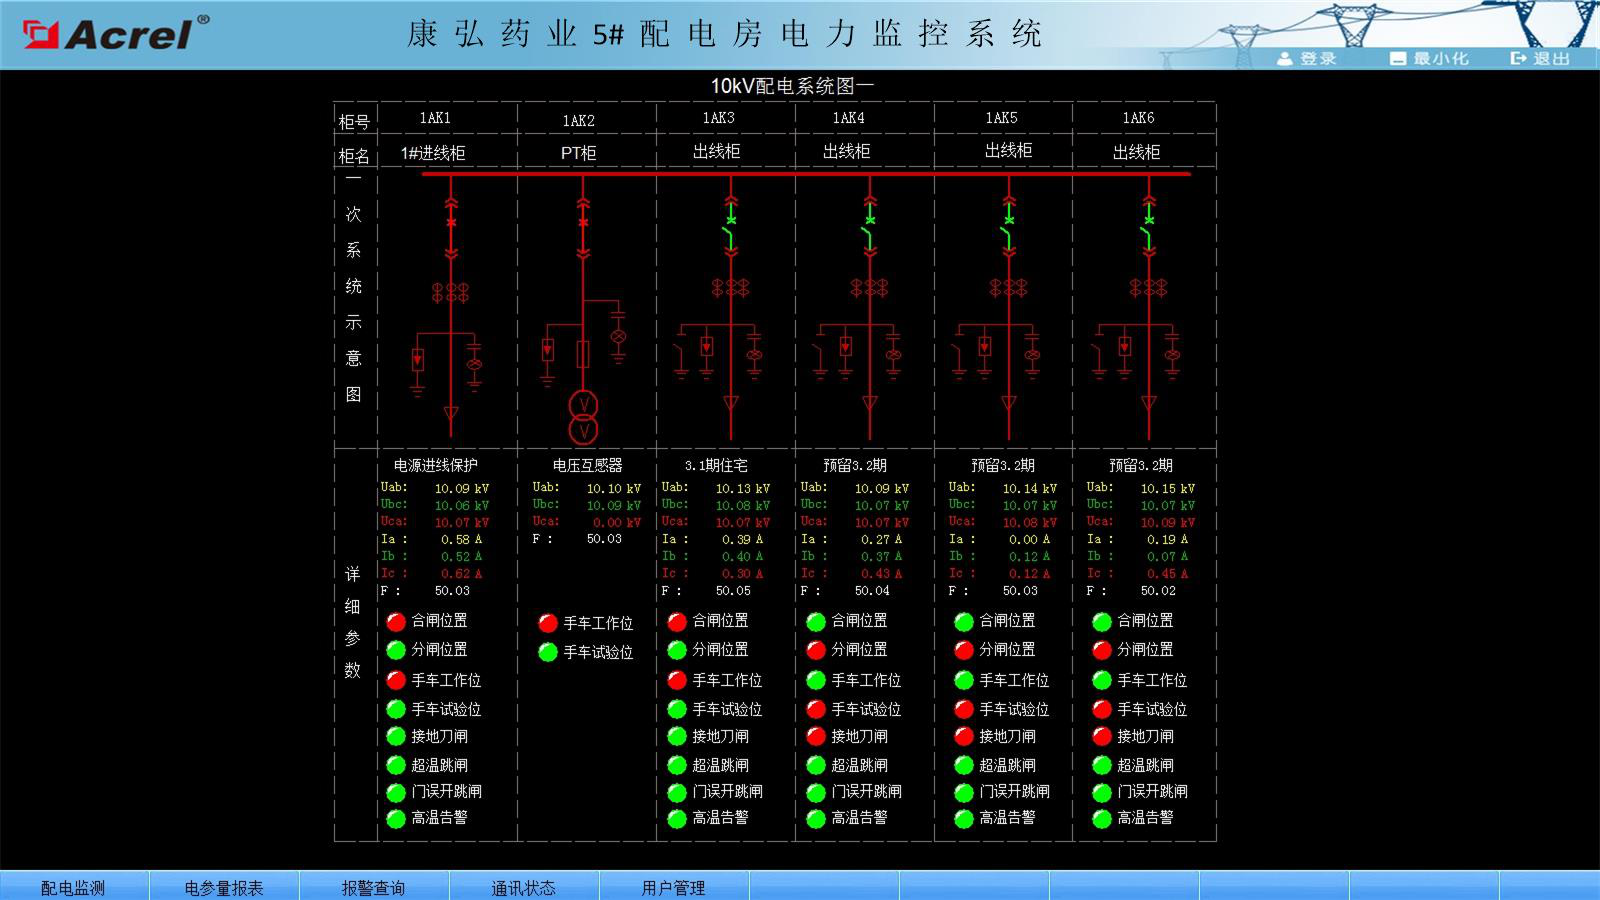Click the PT柜 cabinet name
This screenshot has width=1600, height=900.
(x=578, y=153)
